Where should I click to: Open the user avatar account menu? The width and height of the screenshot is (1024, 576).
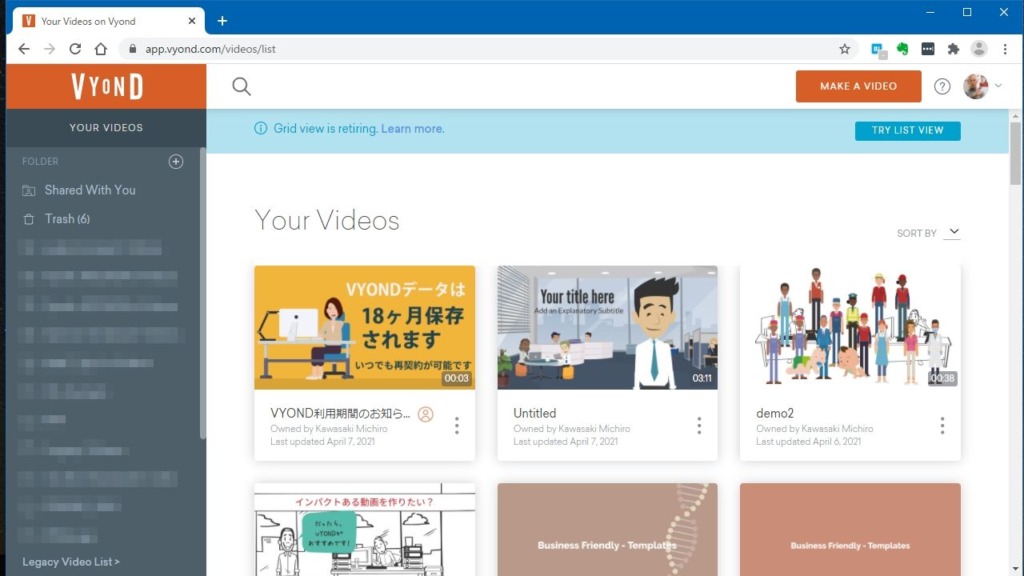point(976,86)
